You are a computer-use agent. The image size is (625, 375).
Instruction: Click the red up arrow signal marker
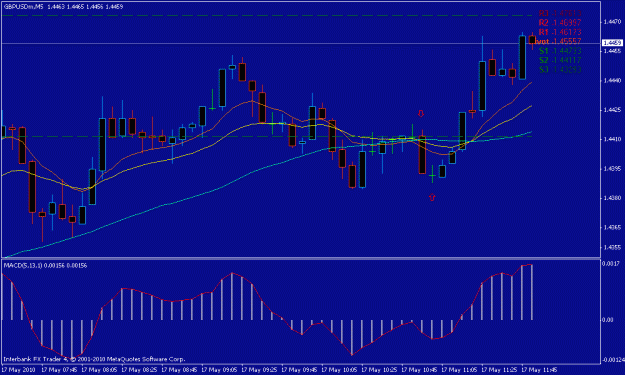coord(432,197)
